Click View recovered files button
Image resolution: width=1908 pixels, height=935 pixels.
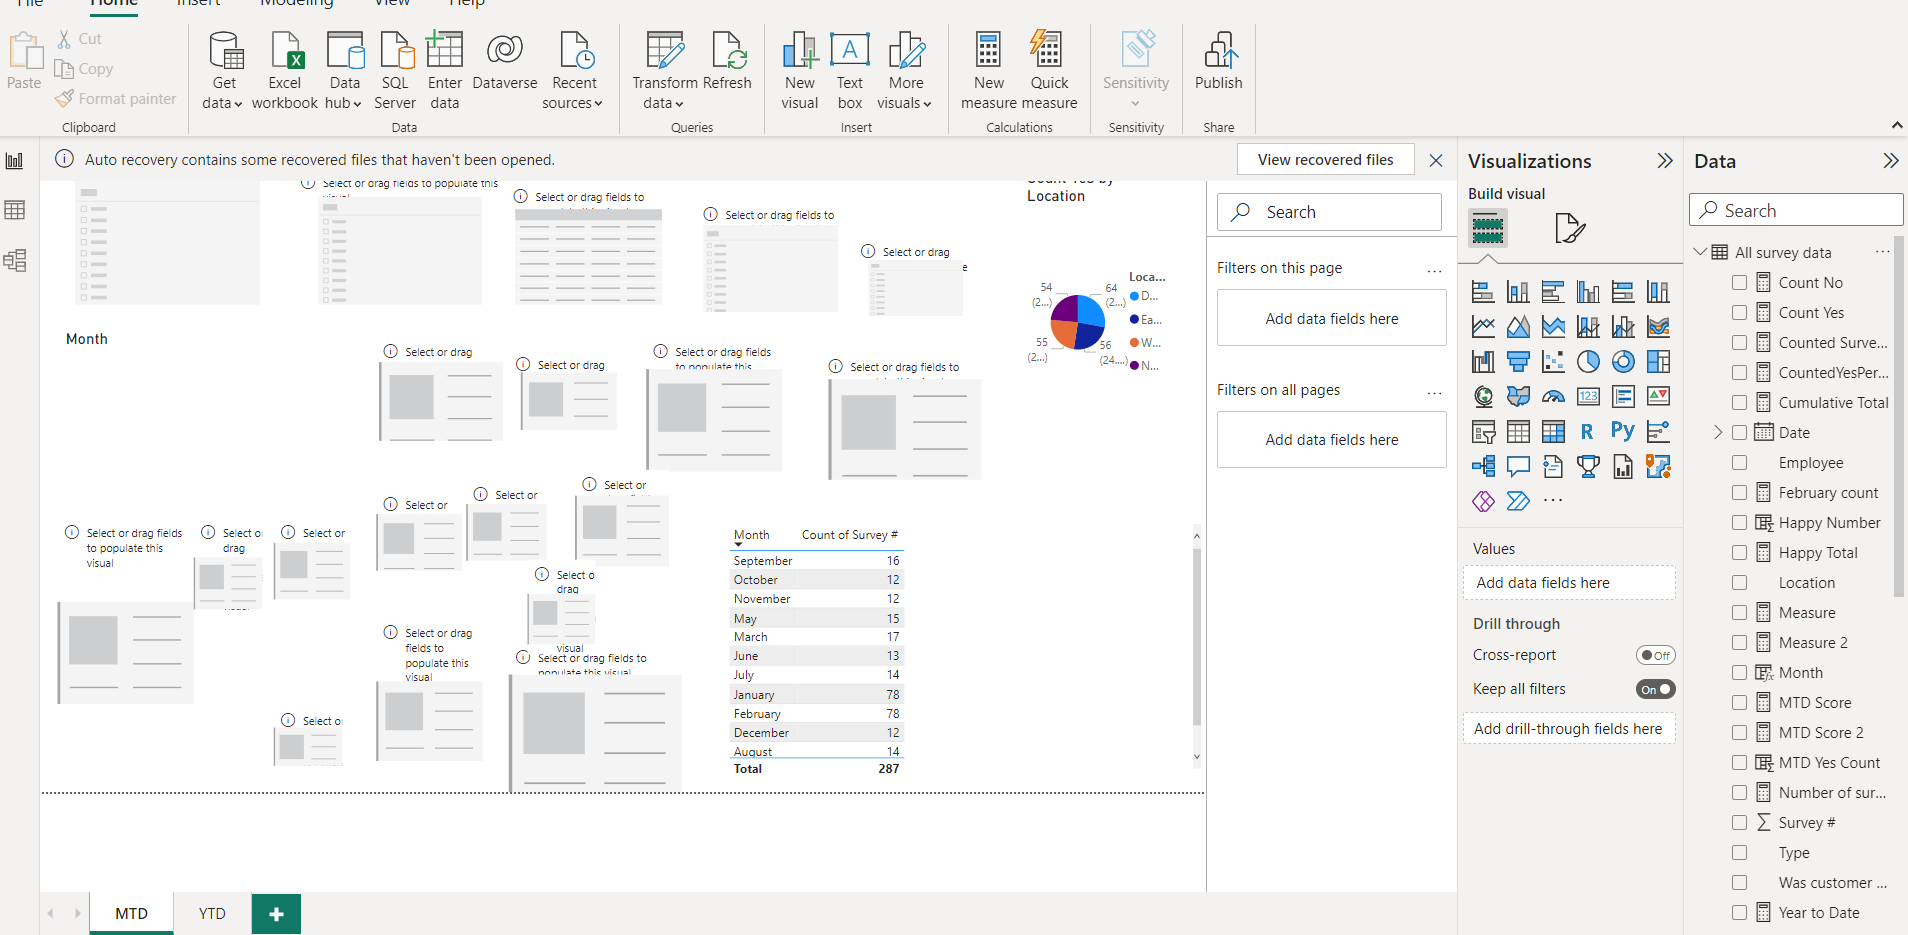pos(1325,160)
